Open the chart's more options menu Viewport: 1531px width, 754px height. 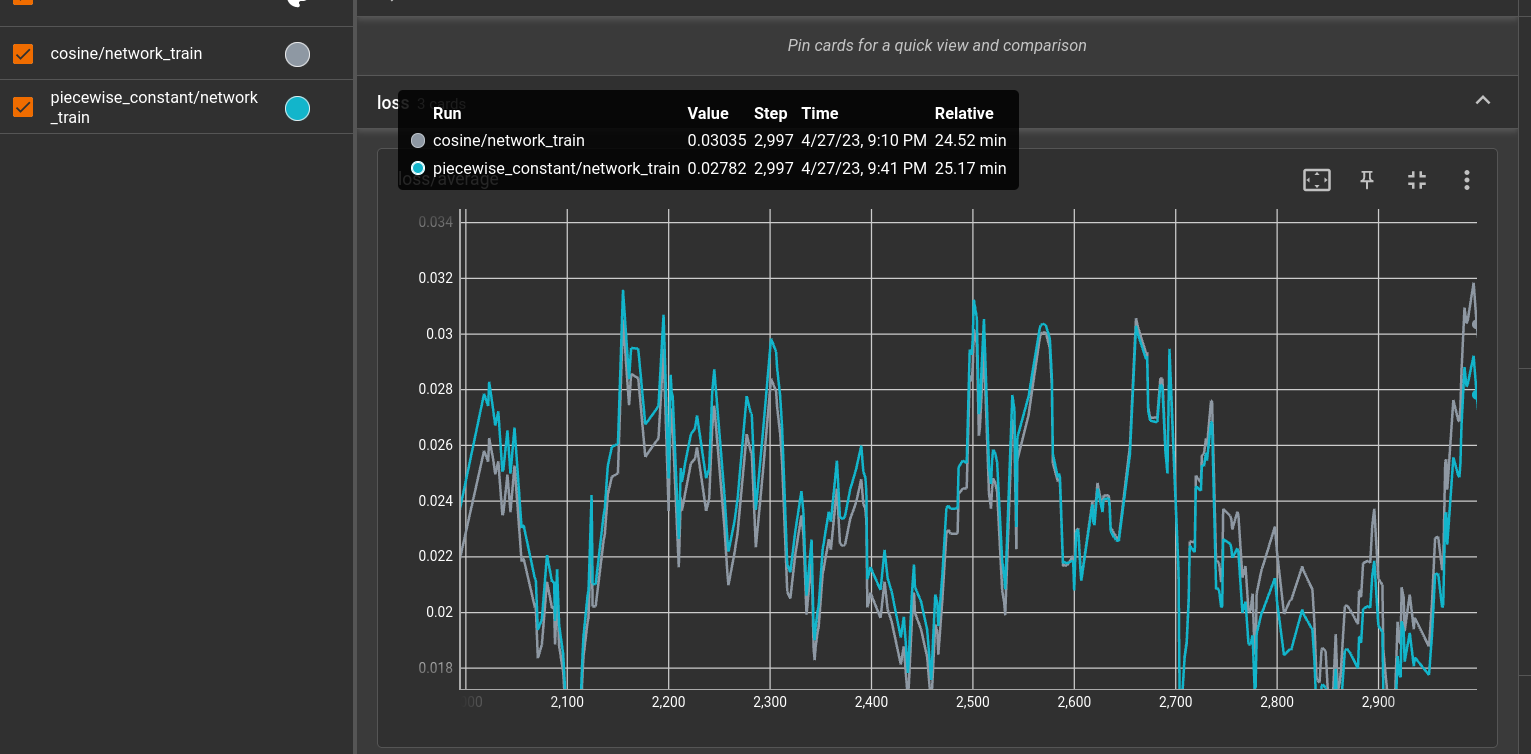1466,180
